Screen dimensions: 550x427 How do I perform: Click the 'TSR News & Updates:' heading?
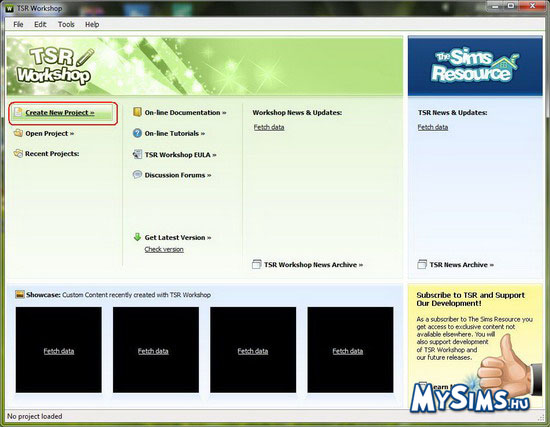coord(452,113)
